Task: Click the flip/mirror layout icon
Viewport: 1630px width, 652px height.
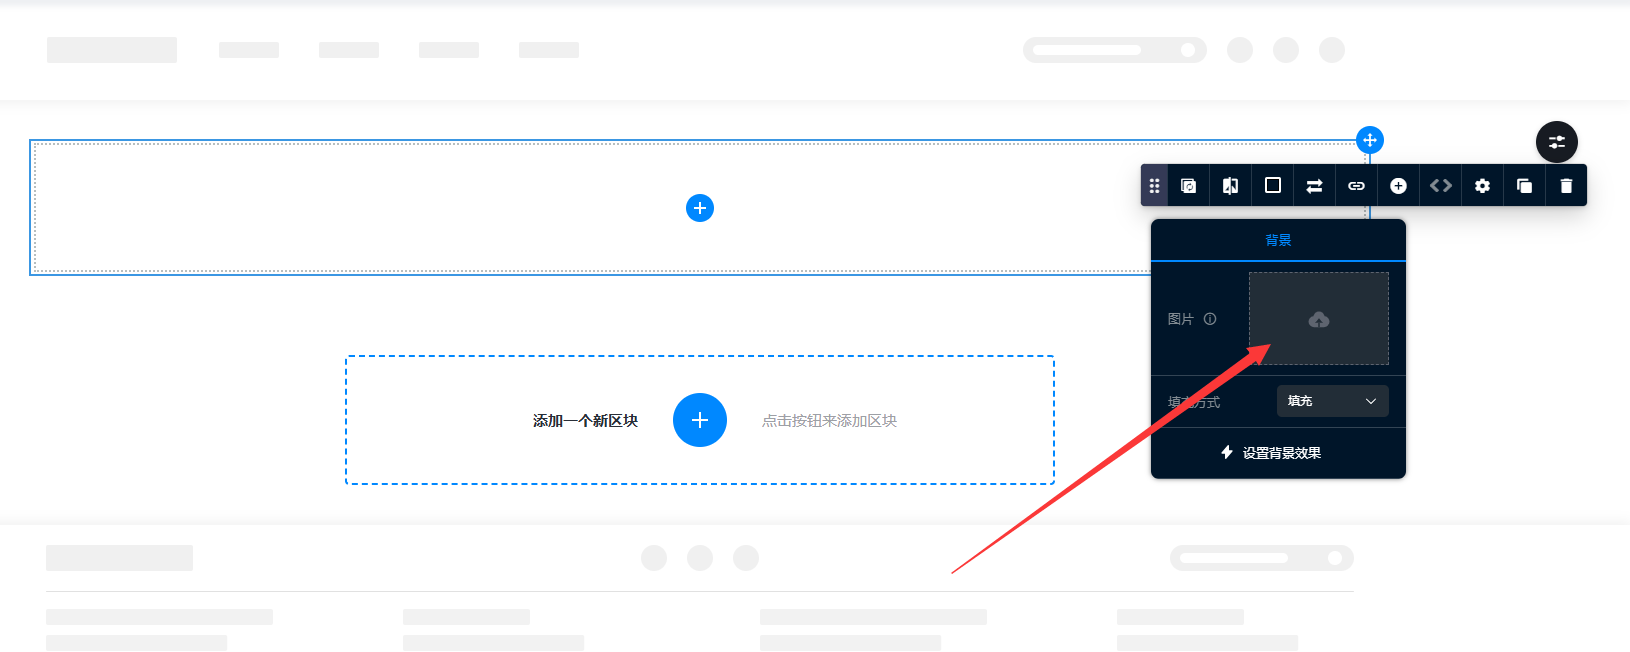Action: coord(1231,186)
